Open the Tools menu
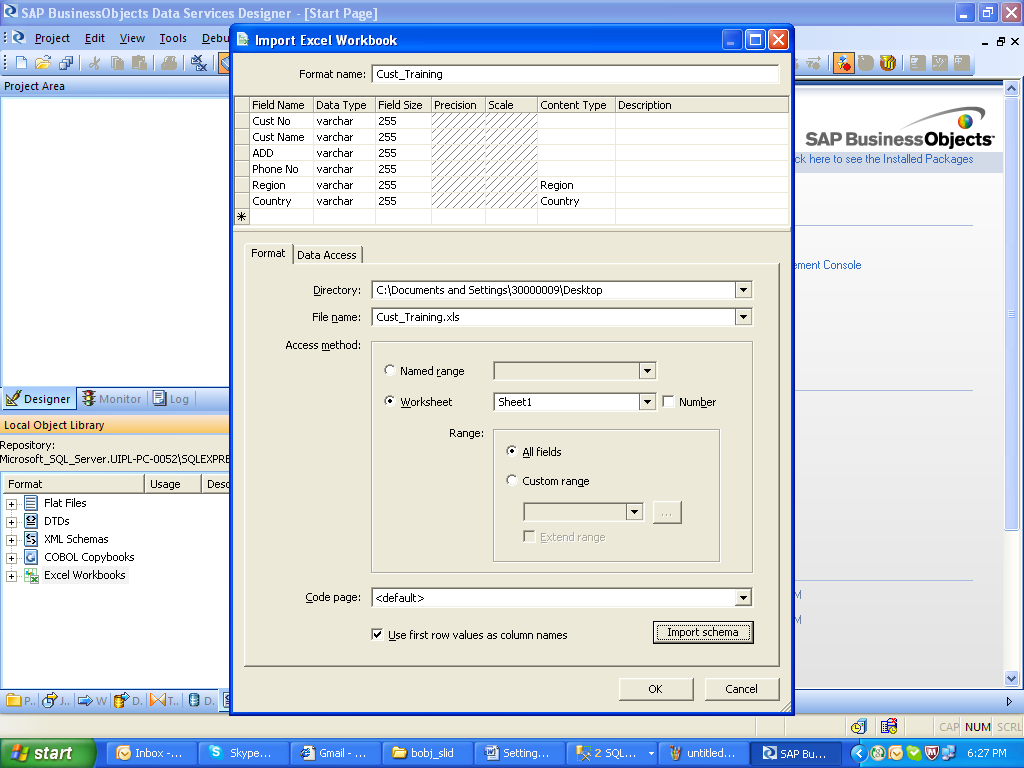 (x=173, y=38)
